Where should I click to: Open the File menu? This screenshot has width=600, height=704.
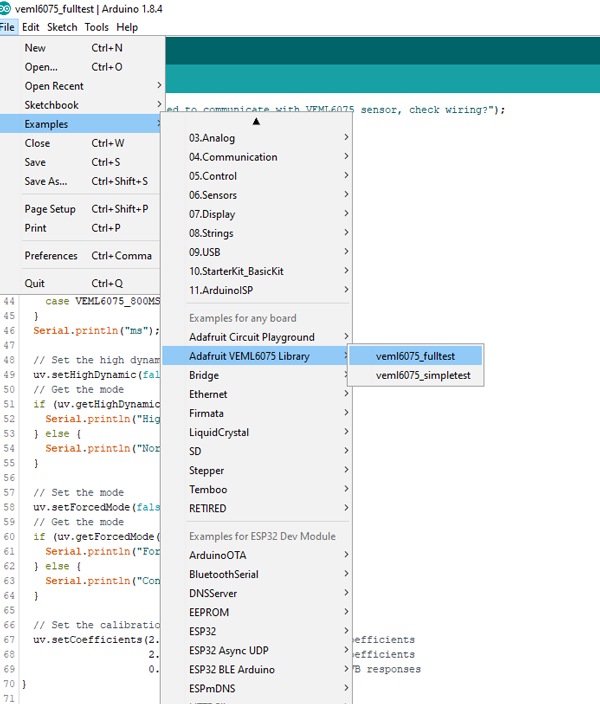[8, 27]
